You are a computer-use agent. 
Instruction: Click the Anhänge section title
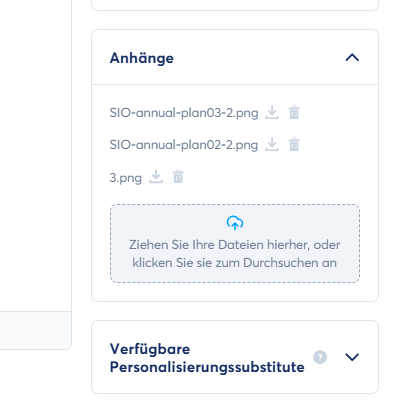pos(142,58)
